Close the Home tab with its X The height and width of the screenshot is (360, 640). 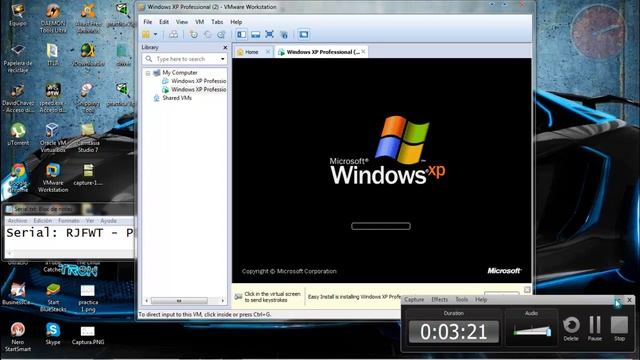coord(268,51)
